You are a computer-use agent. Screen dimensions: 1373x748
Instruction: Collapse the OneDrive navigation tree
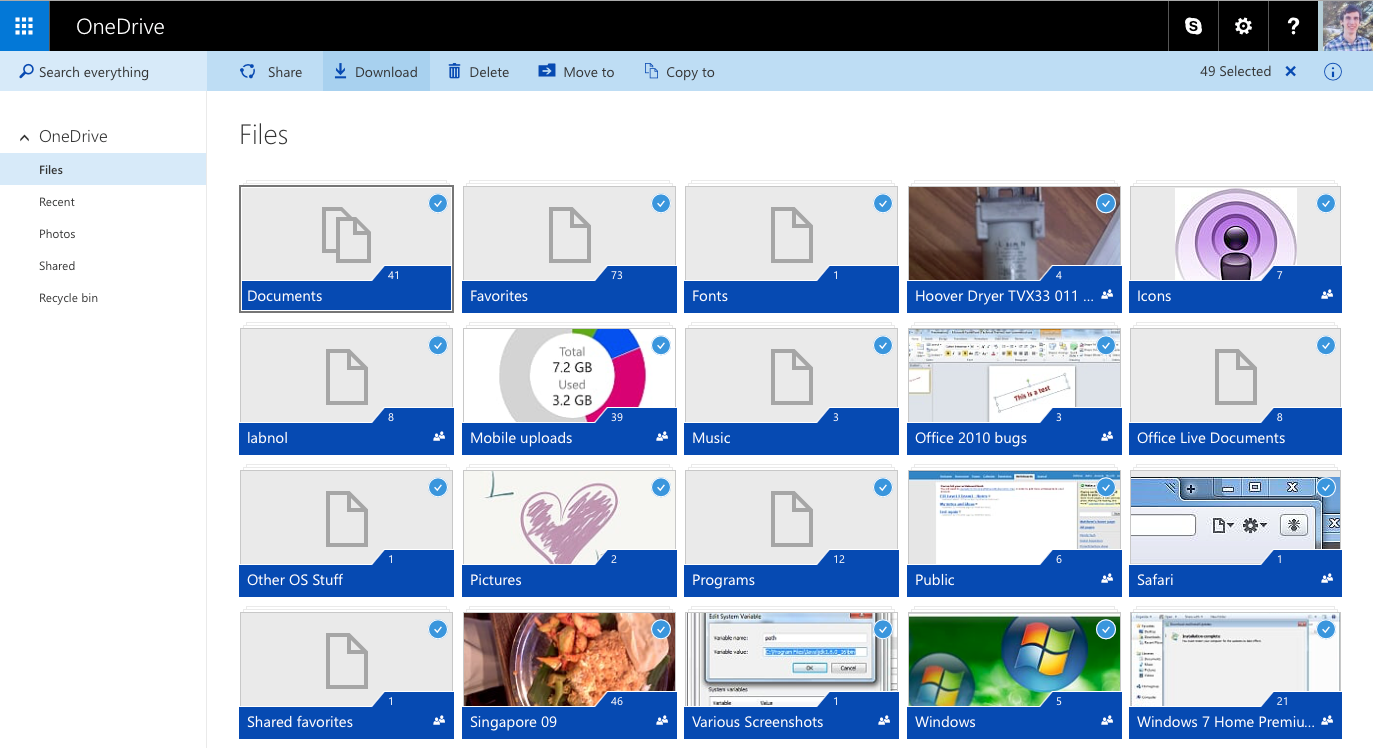click(x=24, y=137)
